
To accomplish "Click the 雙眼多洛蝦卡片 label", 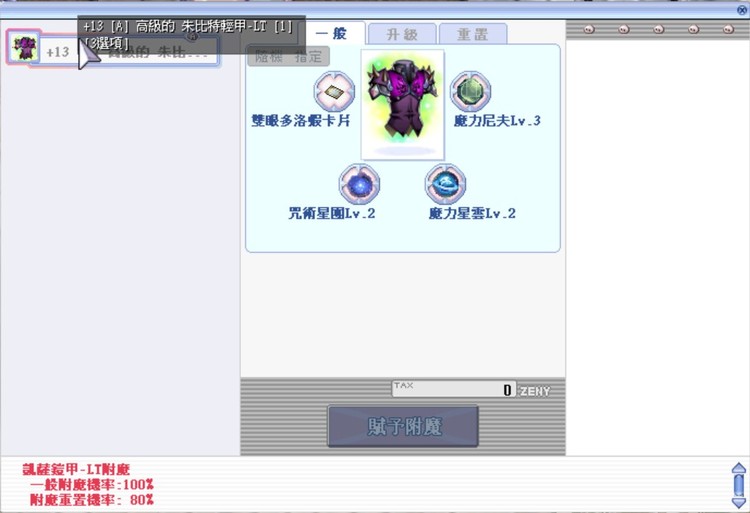I will [300, 120].
